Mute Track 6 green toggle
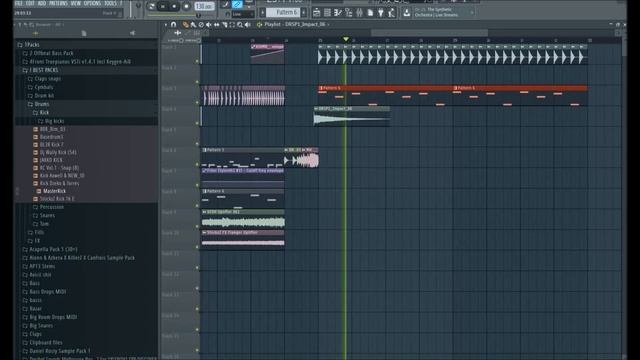Screen dimensions: 640x360 point(197,164)
